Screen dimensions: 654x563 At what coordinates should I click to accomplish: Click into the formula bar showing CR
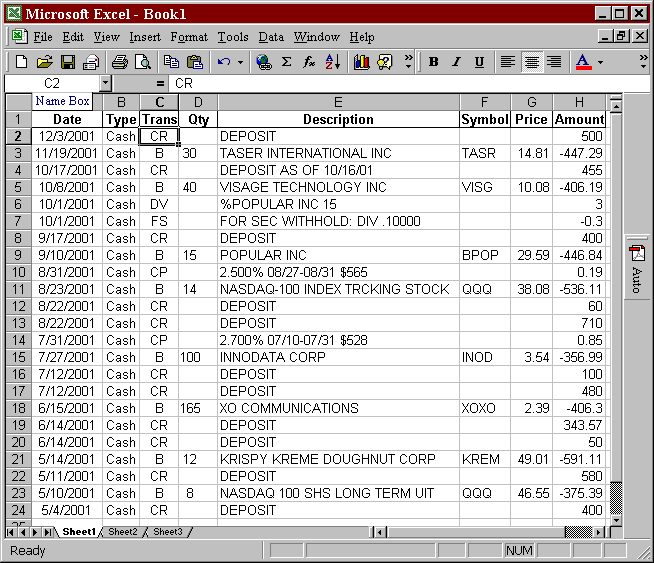point(408,83)
